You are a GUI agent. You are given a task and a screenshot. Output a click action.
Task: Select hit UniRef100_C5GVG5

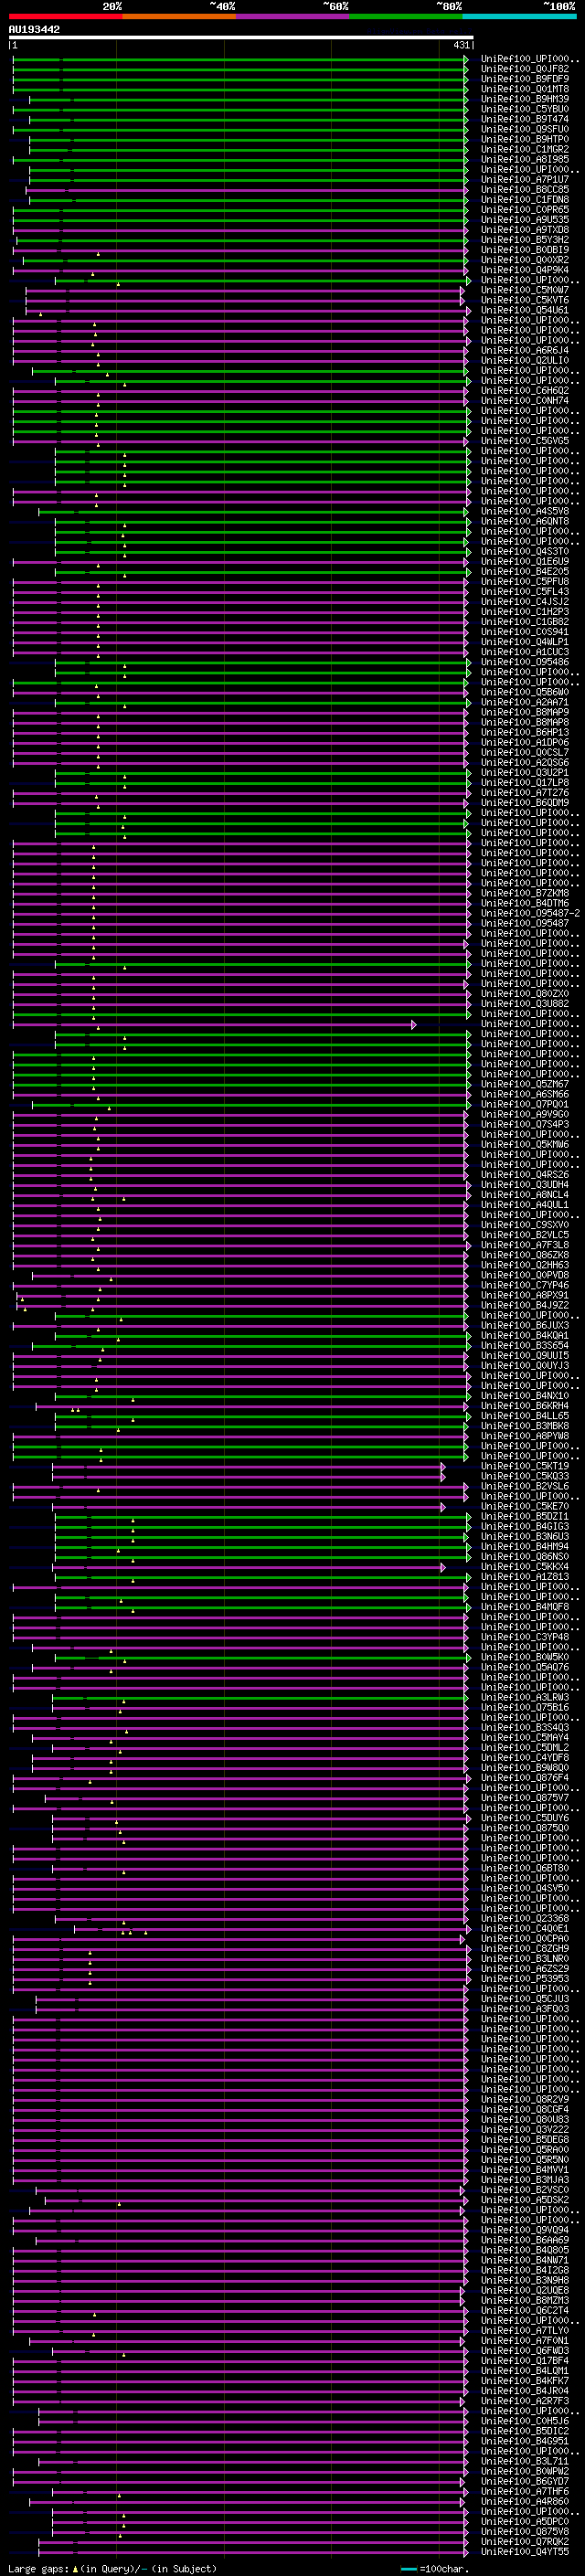coord(524,441)
